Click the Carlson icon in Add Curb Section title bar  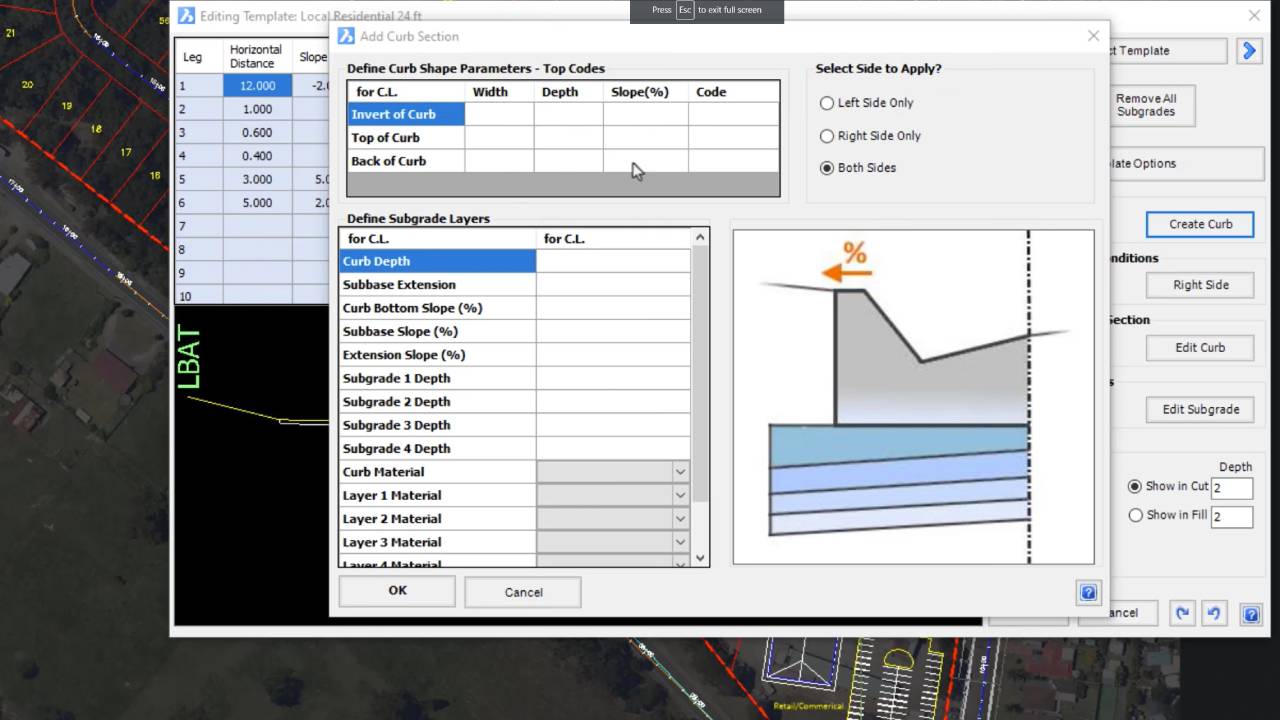point(346,36)
